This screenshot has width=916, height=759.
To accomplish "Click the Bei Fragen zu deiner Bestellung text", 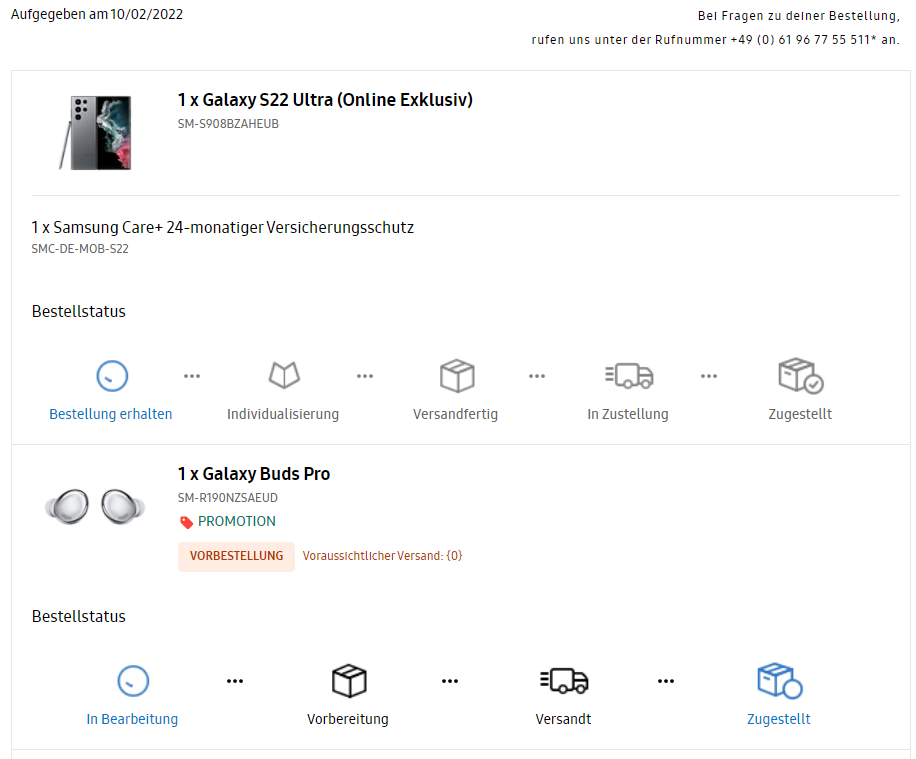I will coord(799,16).
